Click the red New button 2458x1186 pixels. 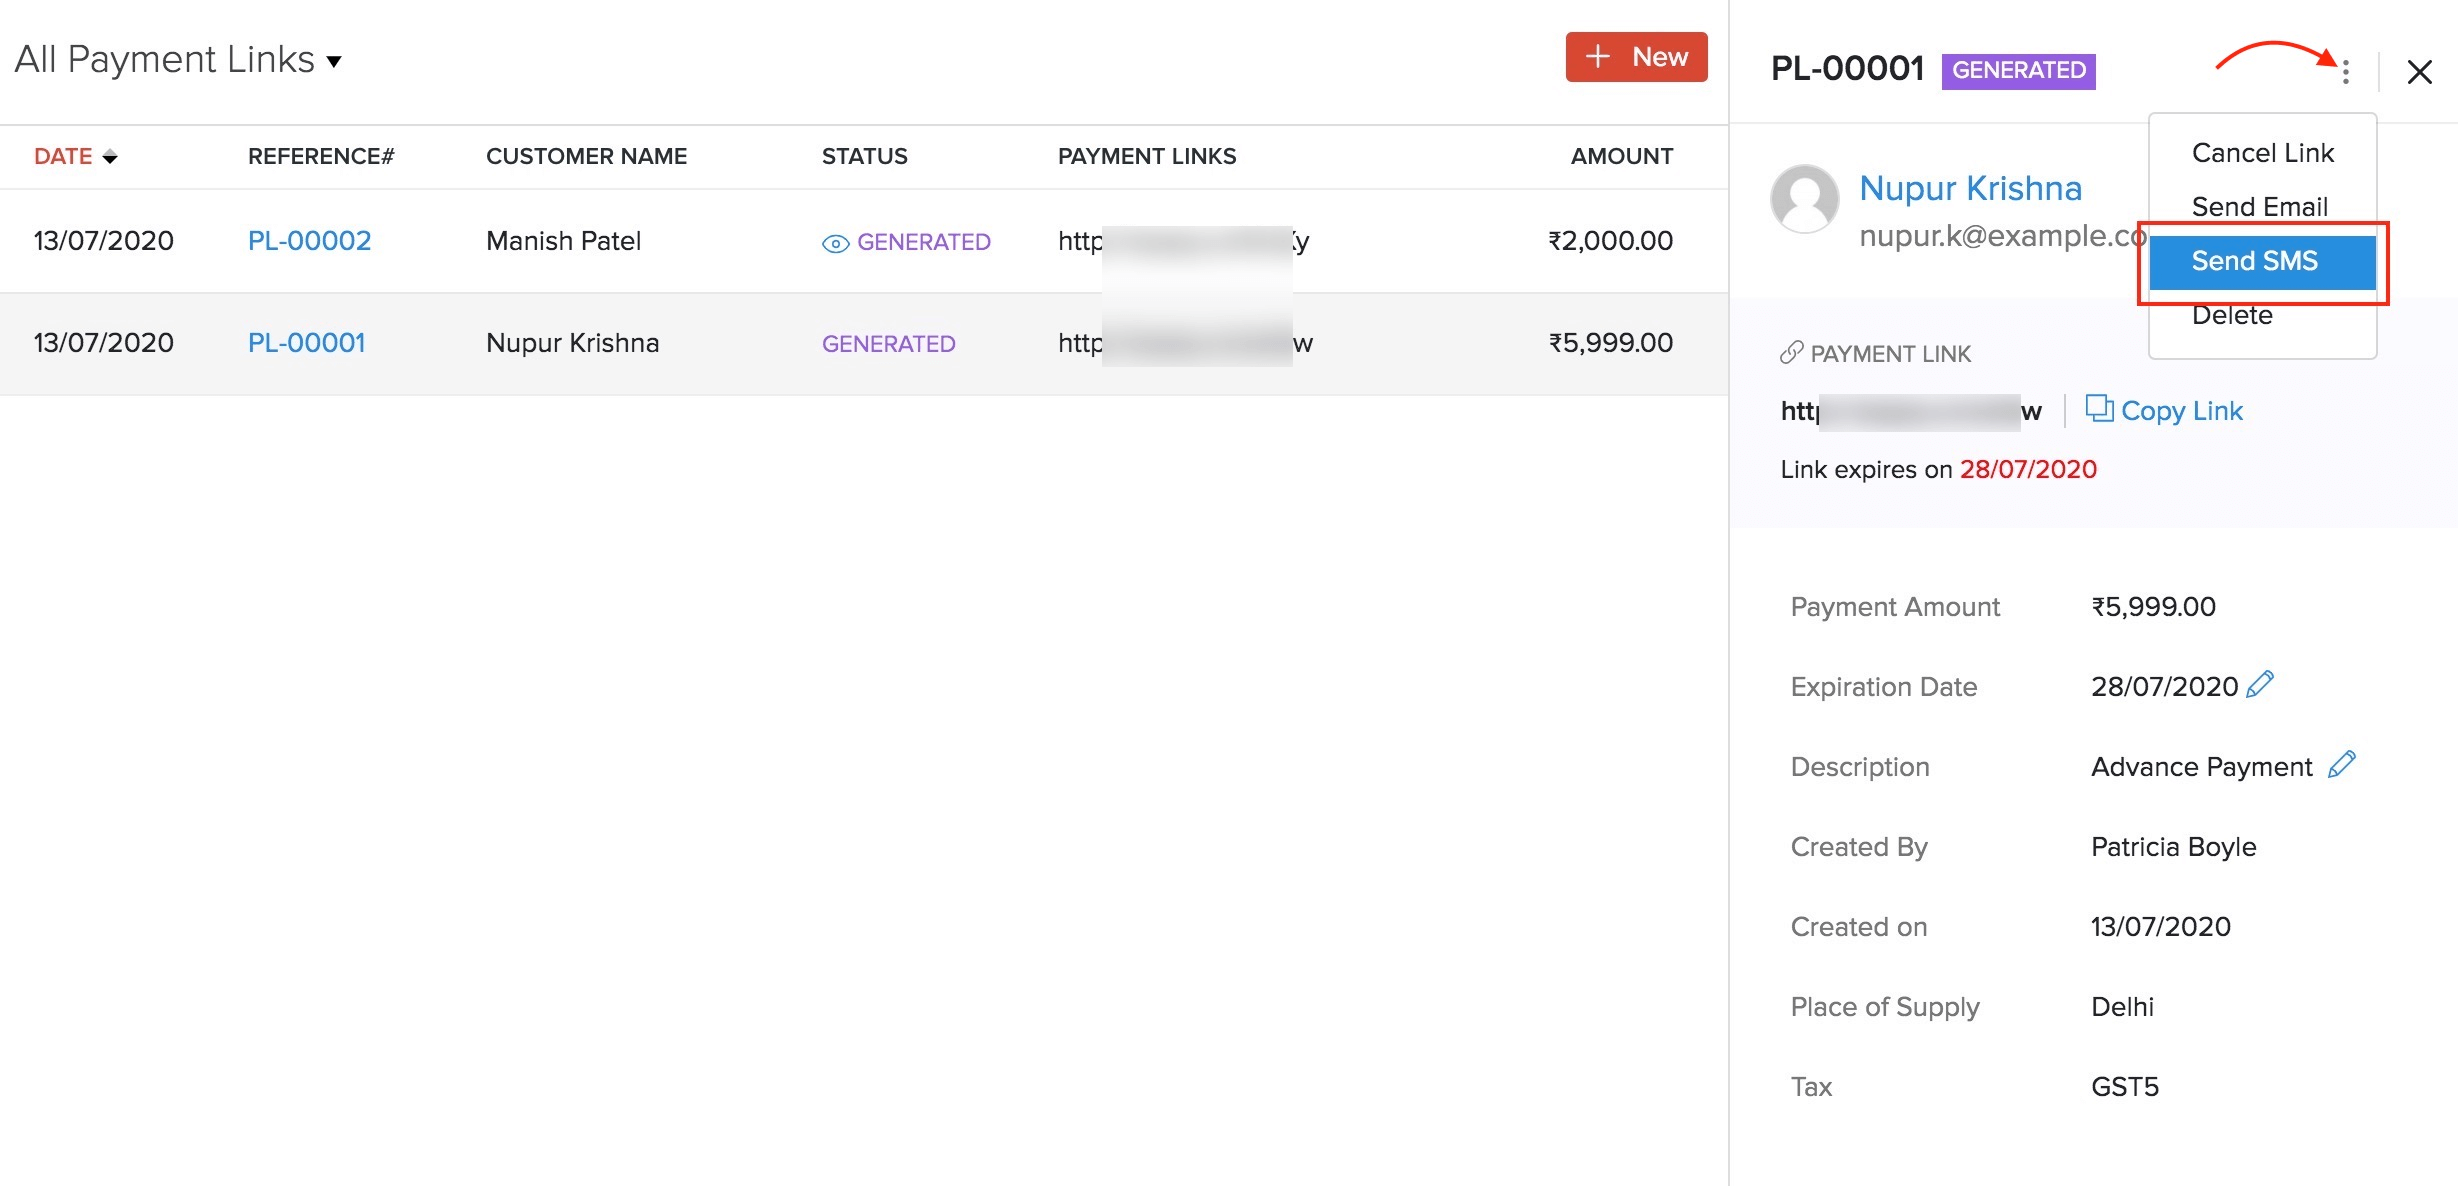[x=1636, y=57]
